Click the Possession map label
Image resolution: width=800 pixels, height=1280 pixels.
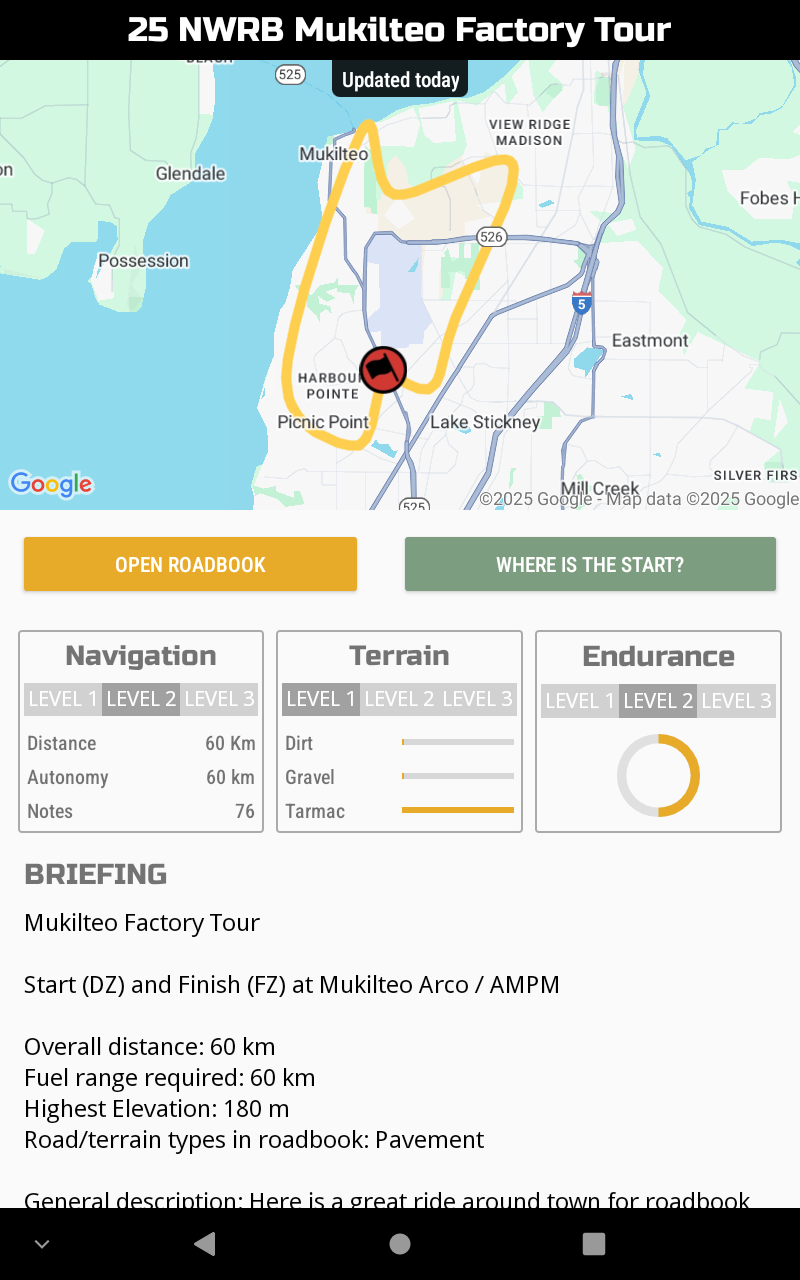(143, 260)
